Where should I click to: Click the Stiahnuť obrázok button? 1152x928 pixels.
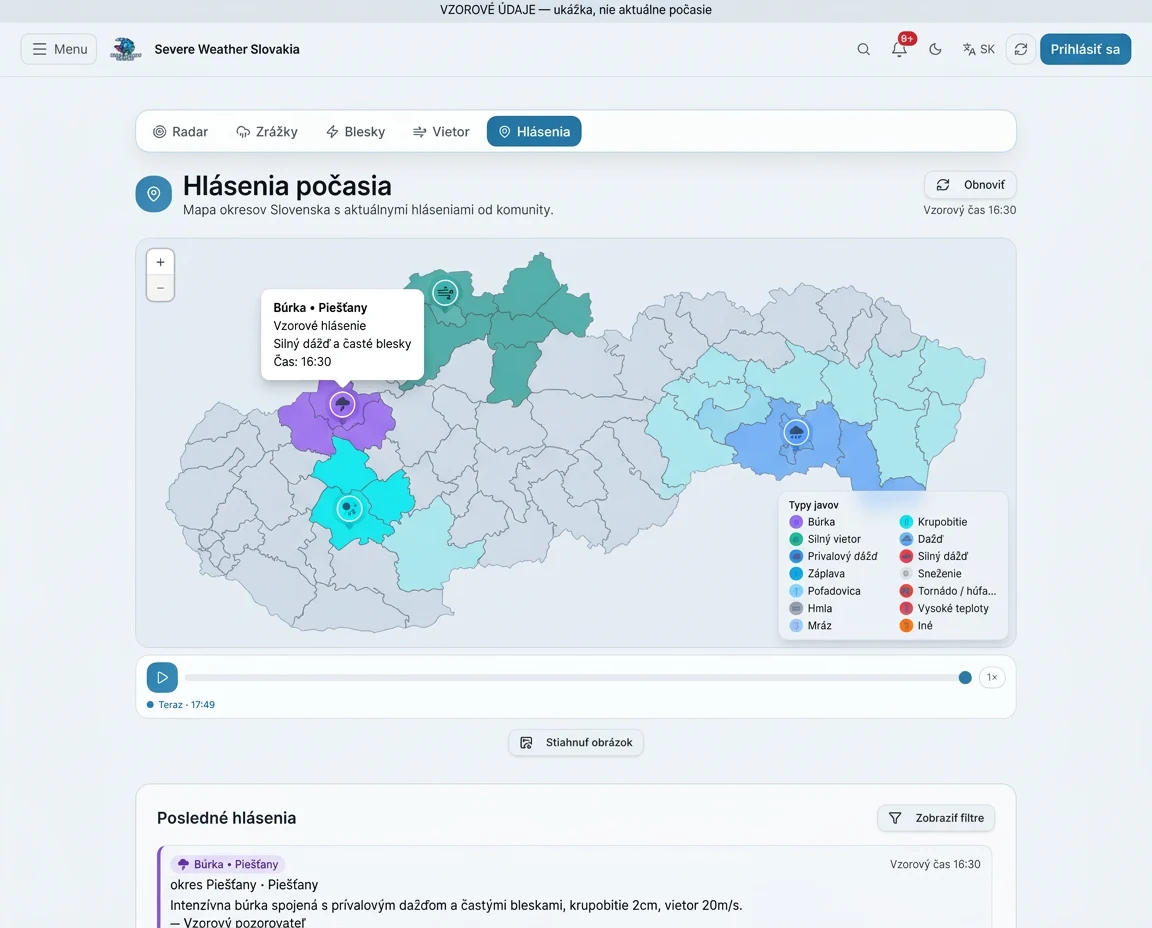click(576, 743)
